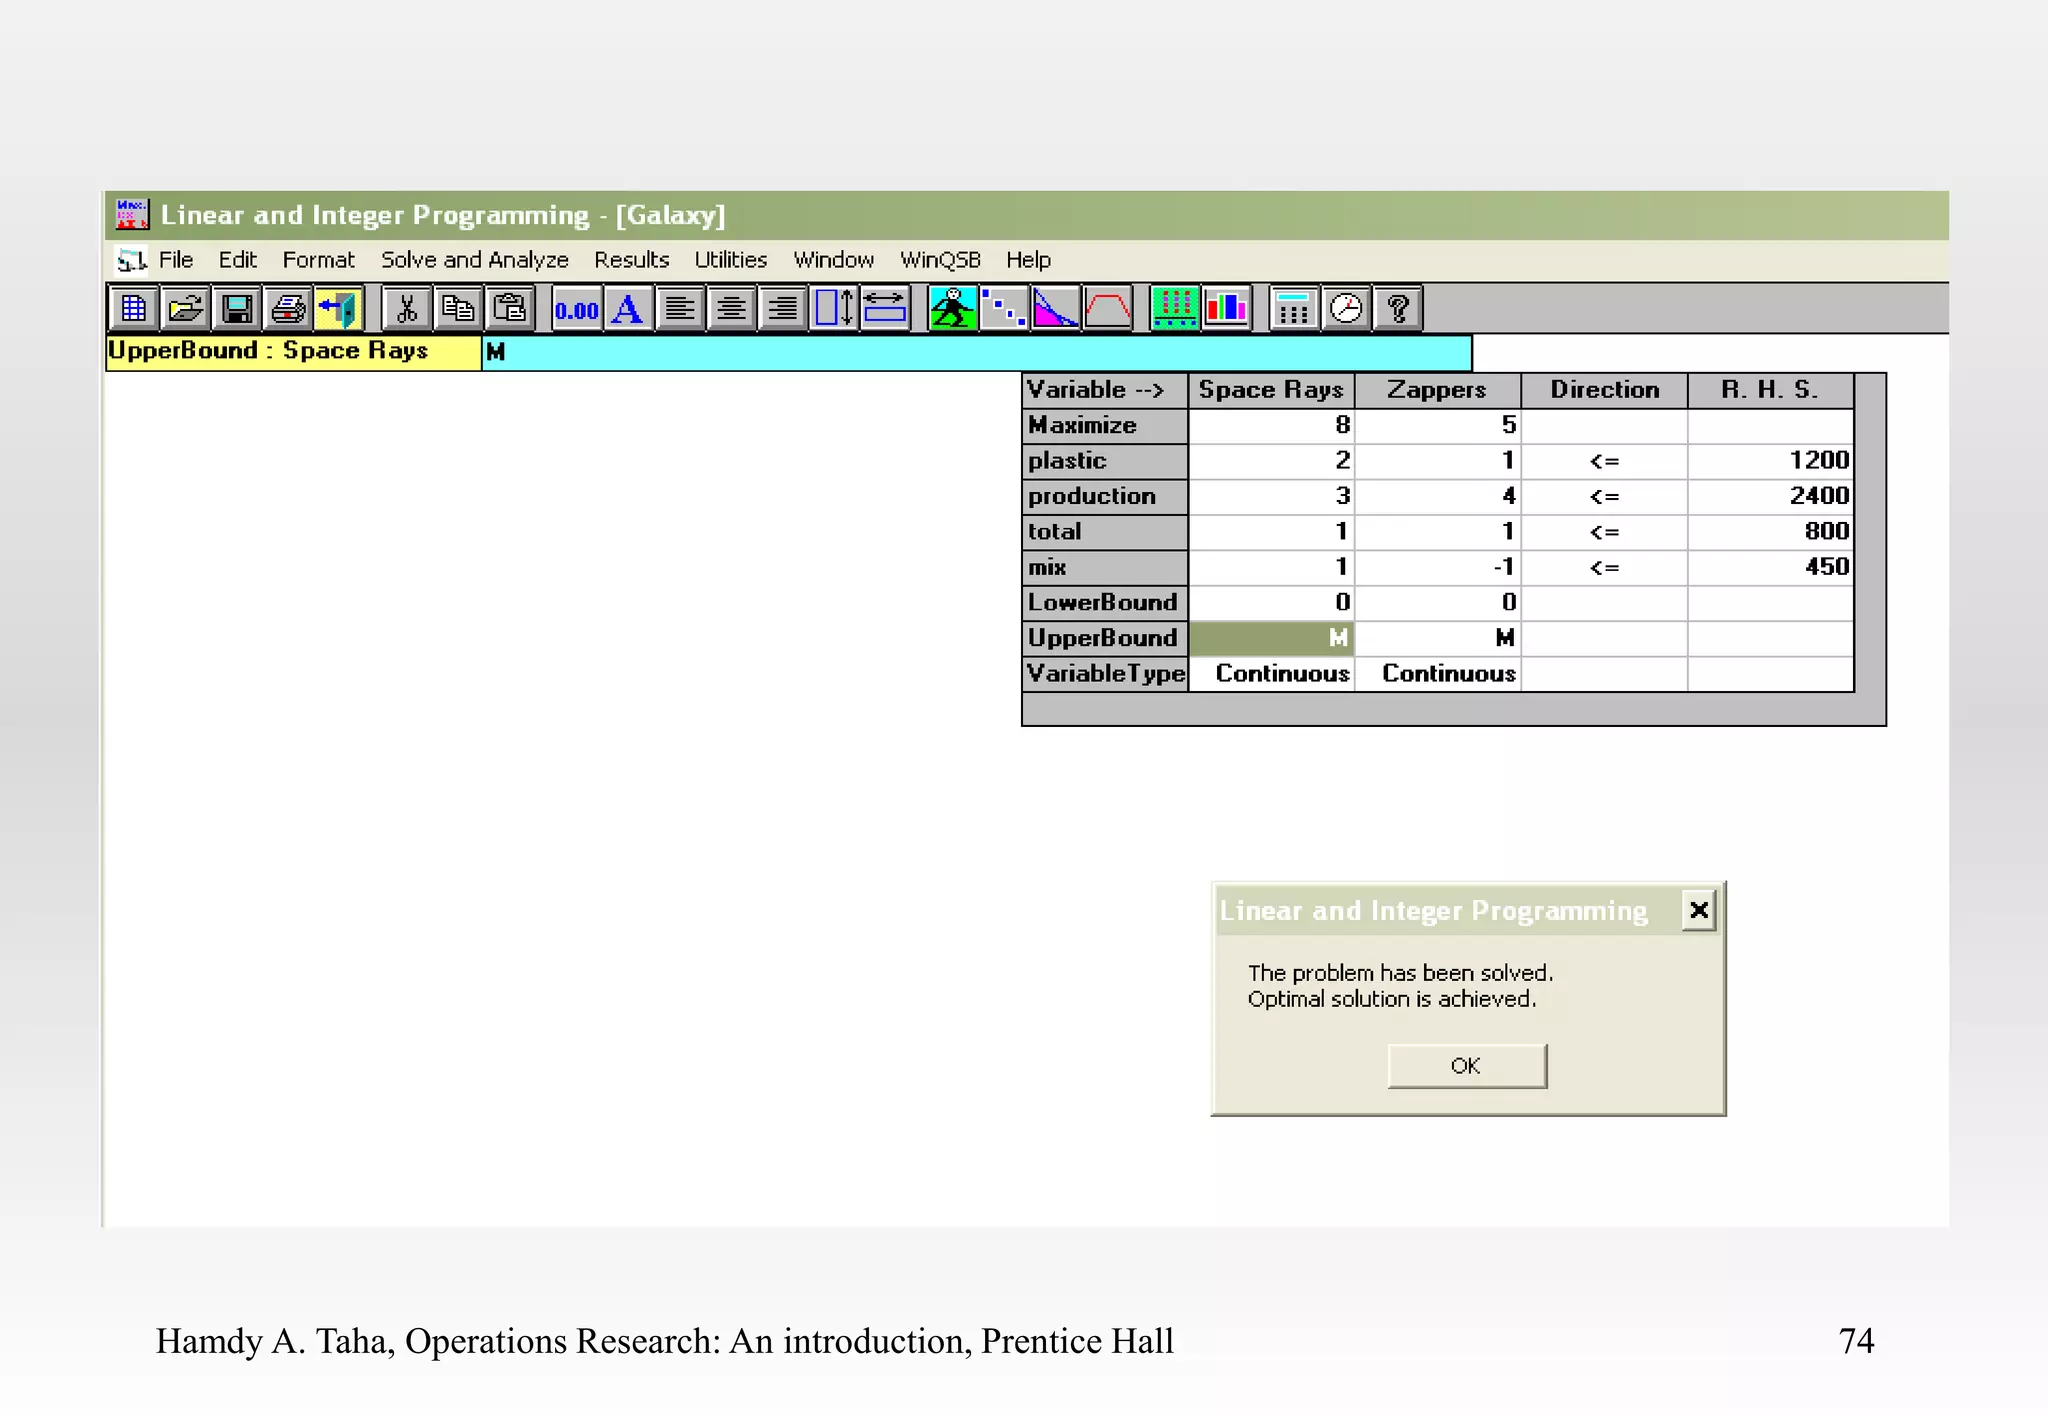Open the Solve and Analyze menu

coord(474,260)
